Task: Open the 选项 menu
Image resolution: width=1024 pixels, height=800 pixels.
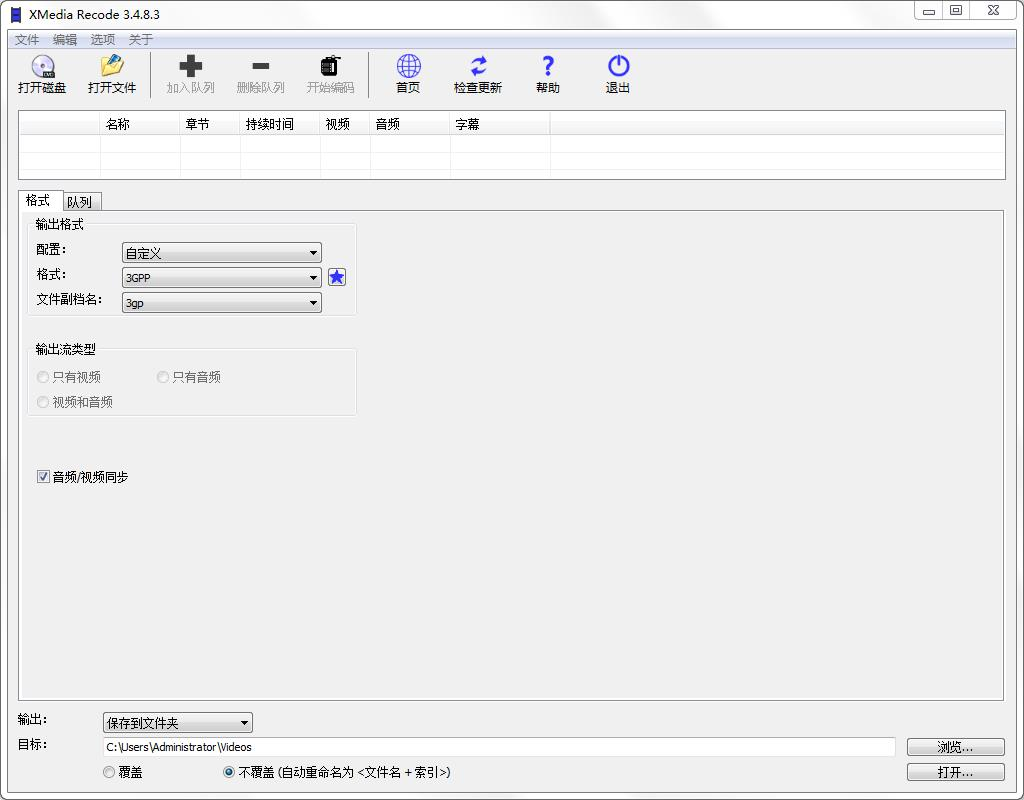Action: pos(101,39)
